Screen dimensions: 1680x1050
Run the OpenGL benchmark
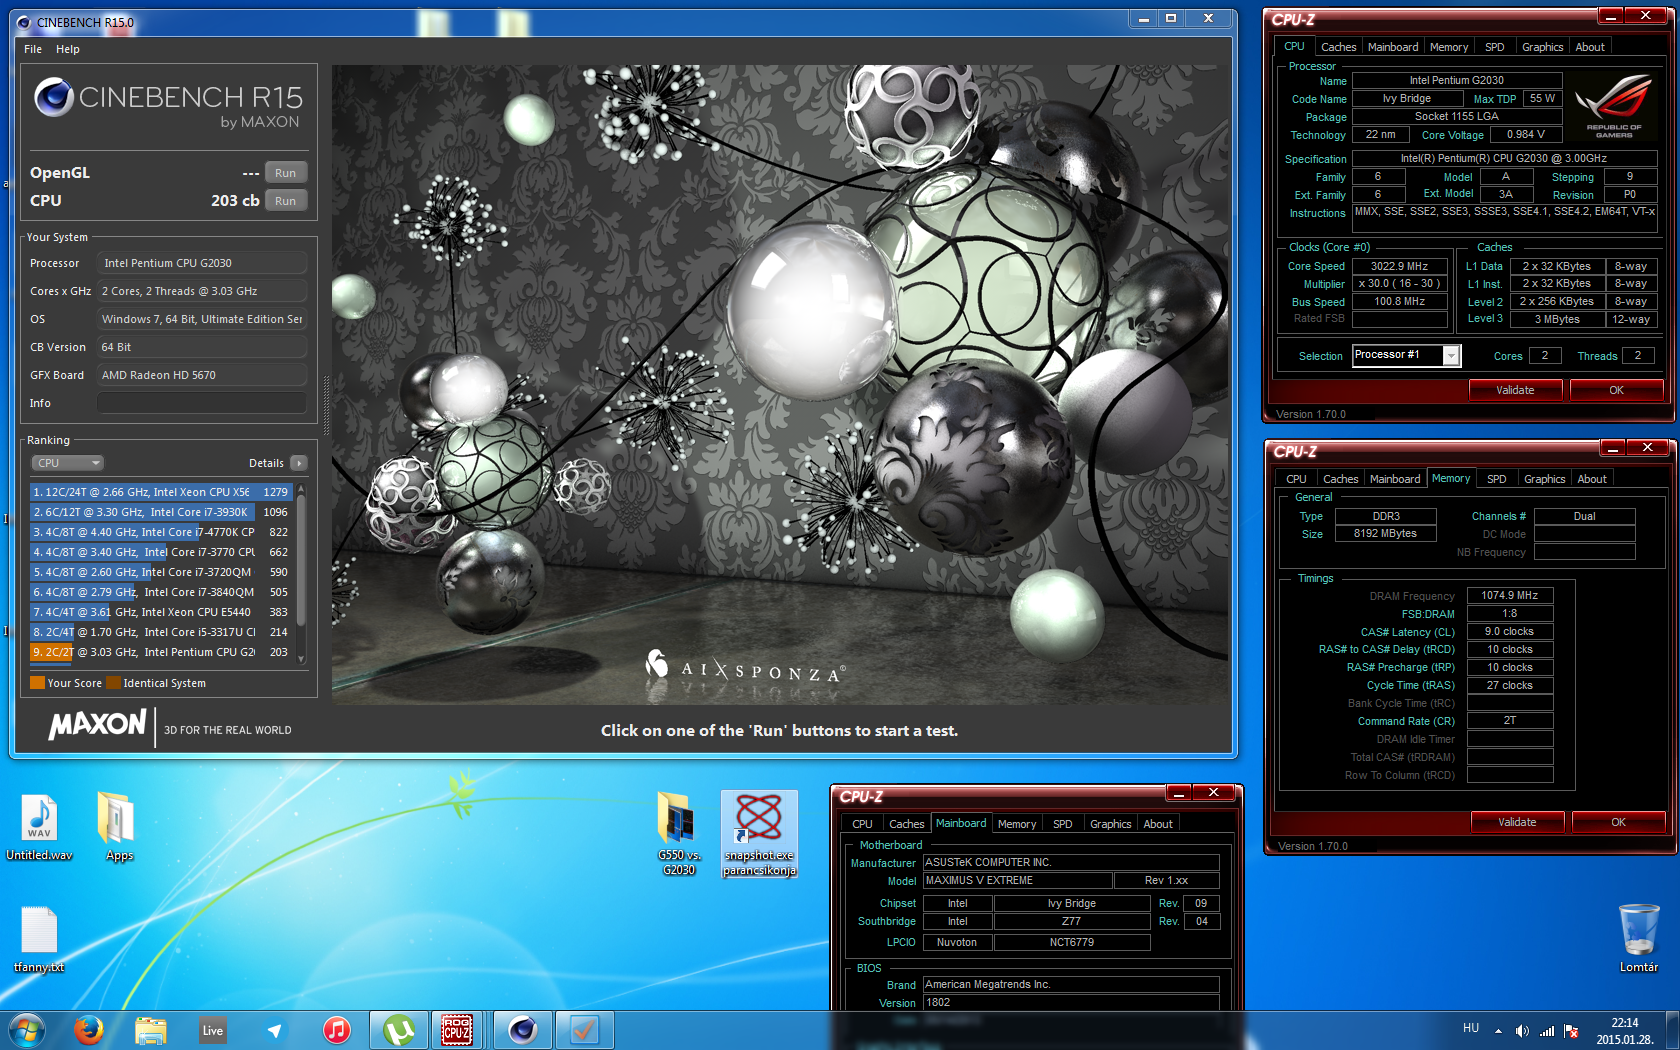click(x=285, y=173)
